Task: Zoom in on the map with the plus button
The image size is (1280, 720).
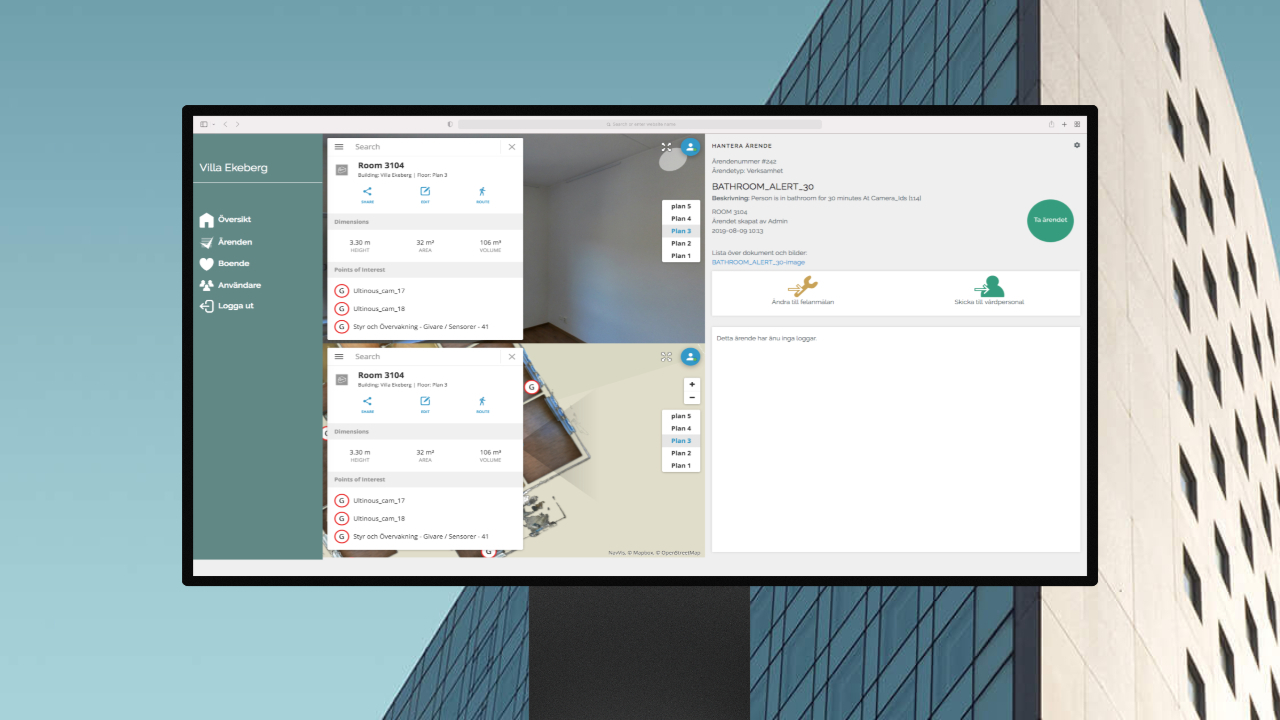Action: coord(691,383)
